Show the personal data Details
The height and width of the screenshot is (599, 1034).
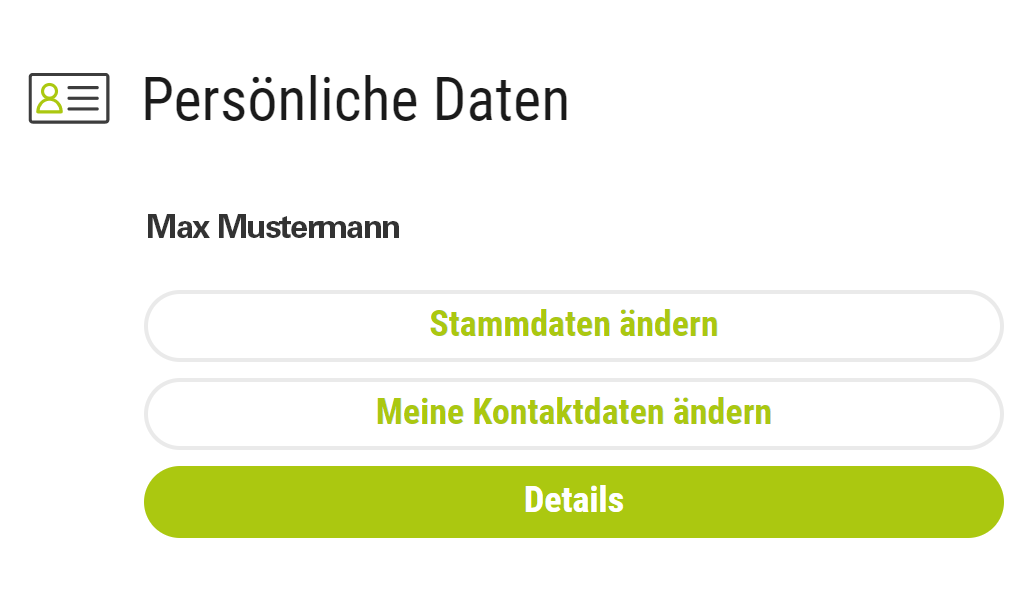click(x=573, y=501)
